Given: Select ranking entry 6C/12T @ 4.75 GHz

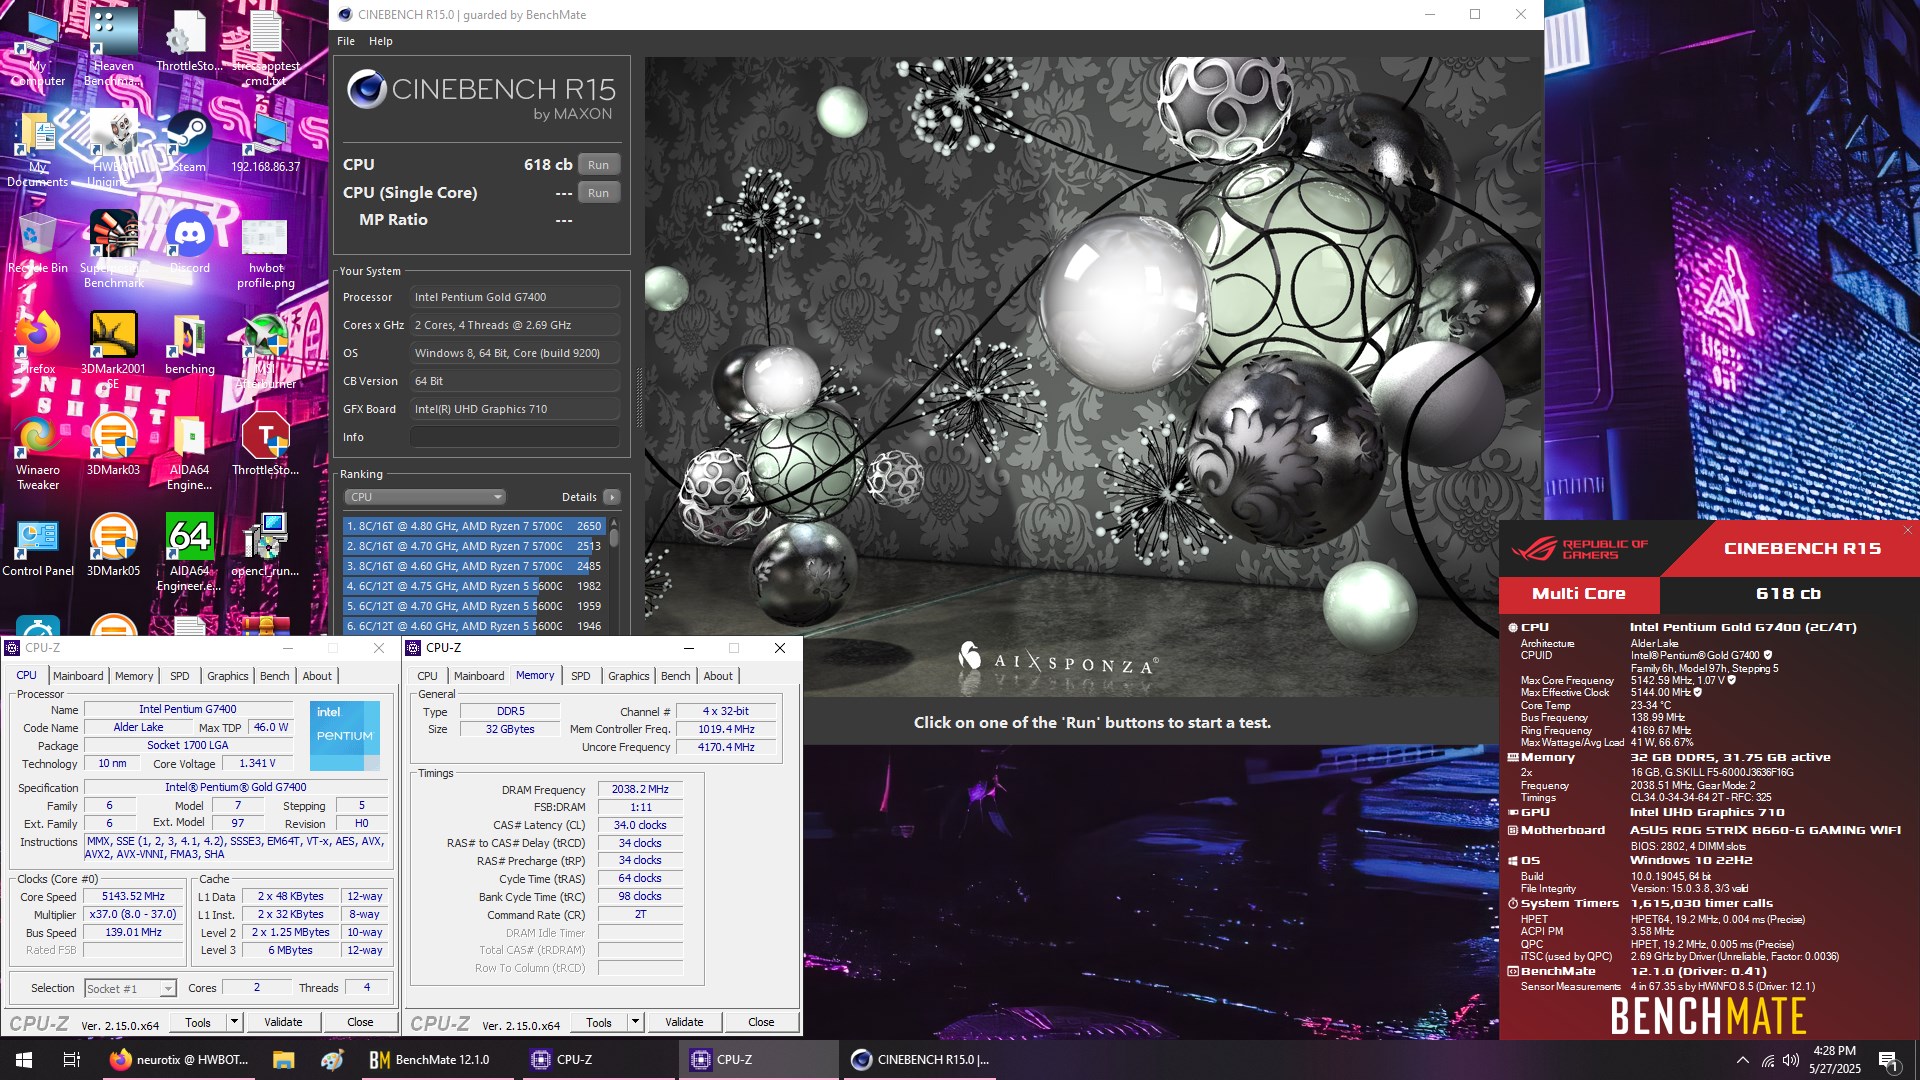Looking at the screenshot, I should pyautogui.click(x=474, y=586).
